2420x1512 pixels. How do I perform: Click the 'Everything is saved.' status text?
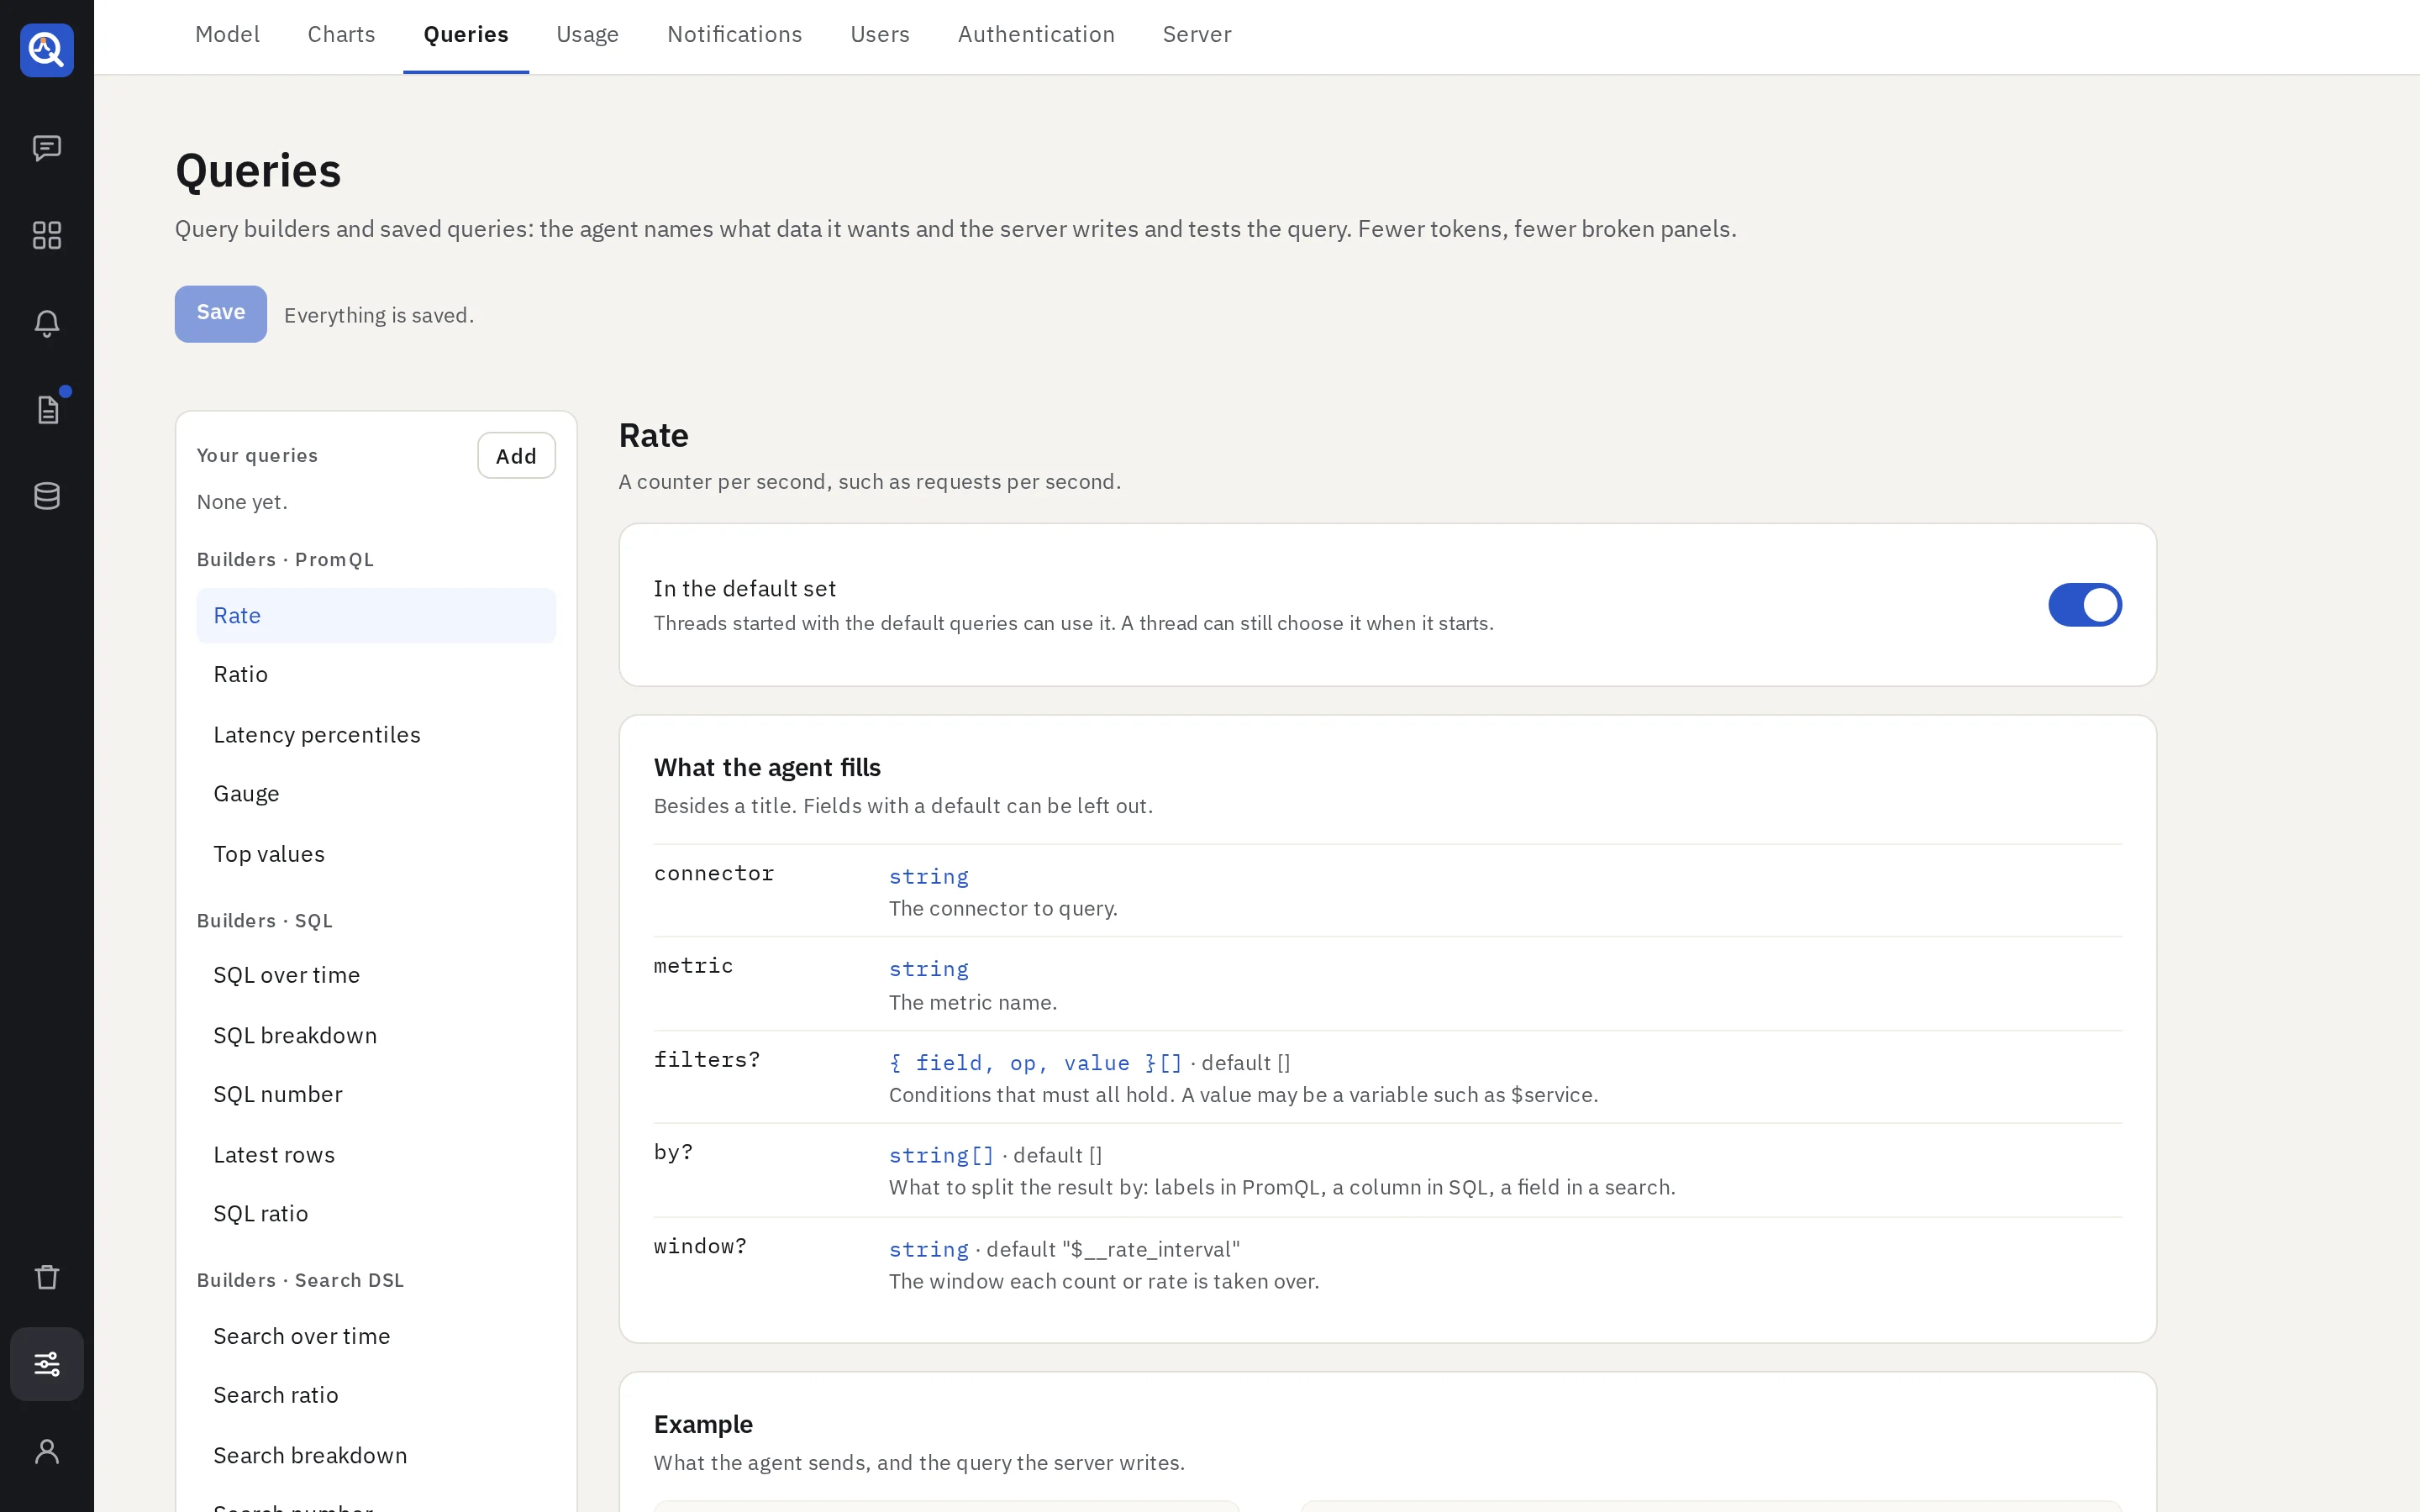point(379,316)
